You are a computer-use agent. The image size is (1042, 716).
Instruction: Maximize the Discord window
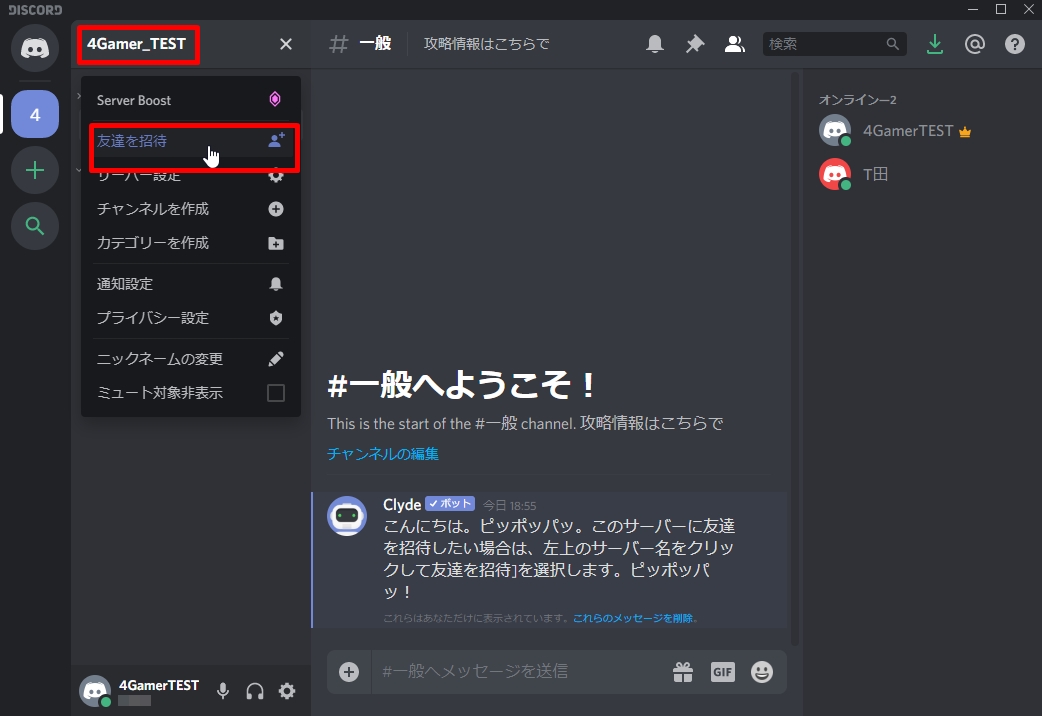pos(1001,9)
